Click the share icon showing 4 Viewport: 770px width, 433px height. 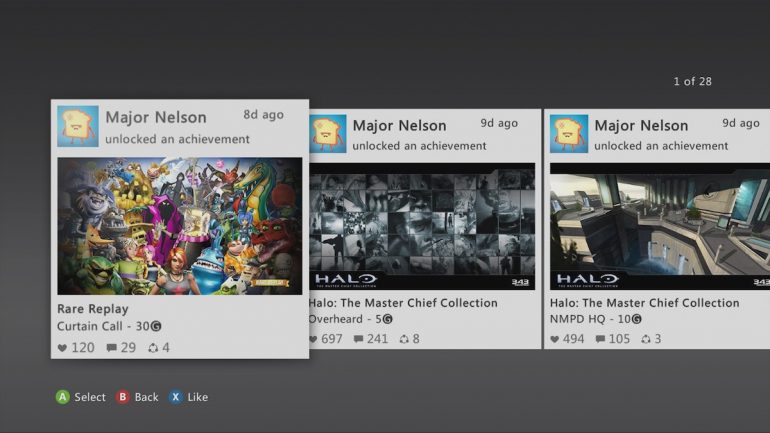click(152, 348)
